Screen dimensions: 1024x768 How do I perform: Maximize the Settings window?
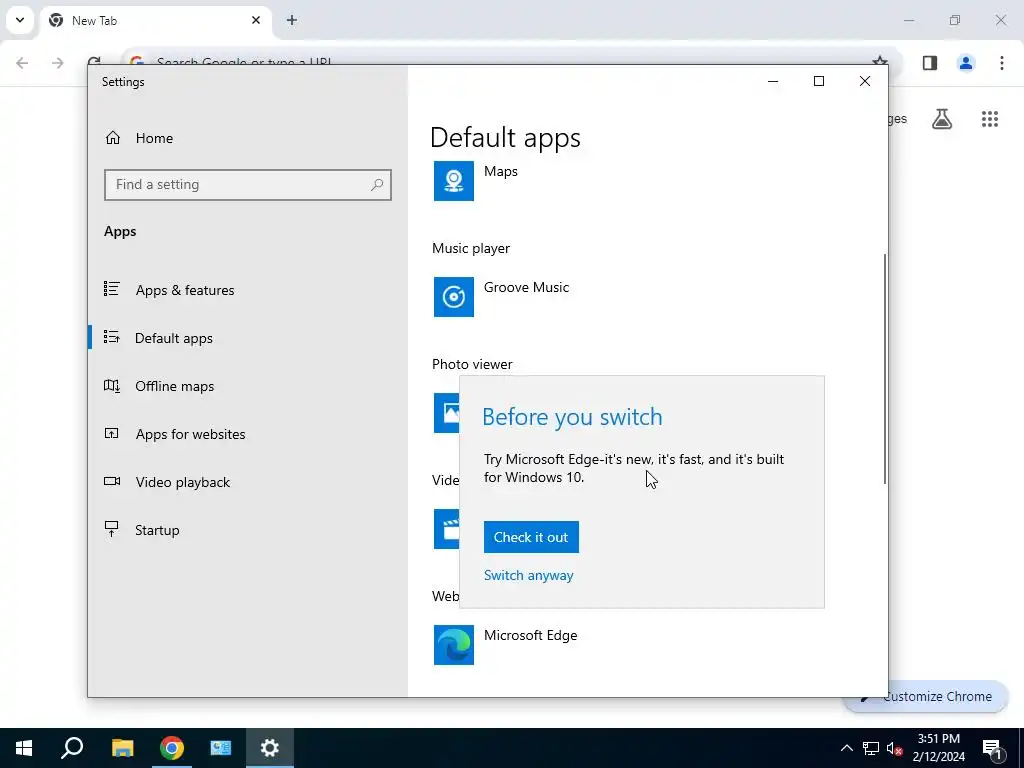pyautogui.click(x=819, y=81)
